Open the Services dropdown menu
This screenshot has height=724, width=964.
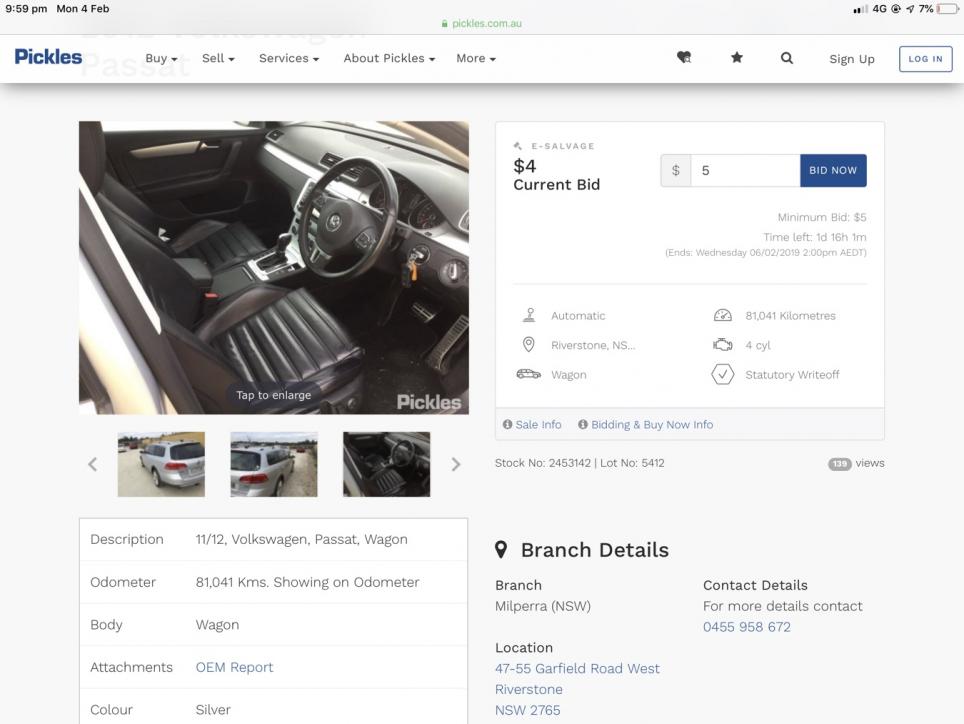coord(288,58)
